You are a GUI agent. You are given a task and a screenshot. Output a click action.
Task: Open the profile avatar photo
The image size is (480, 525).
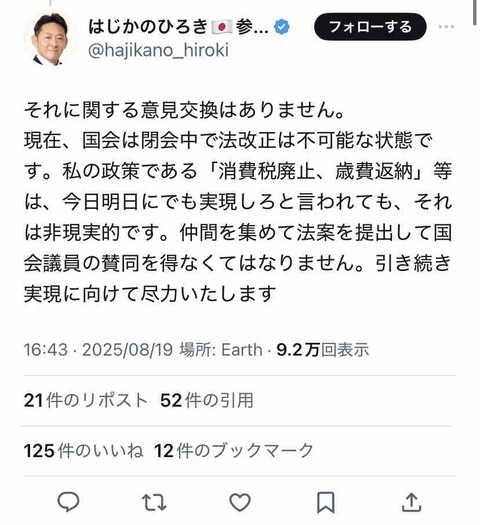pyautogui.click(x=50, y=39)
